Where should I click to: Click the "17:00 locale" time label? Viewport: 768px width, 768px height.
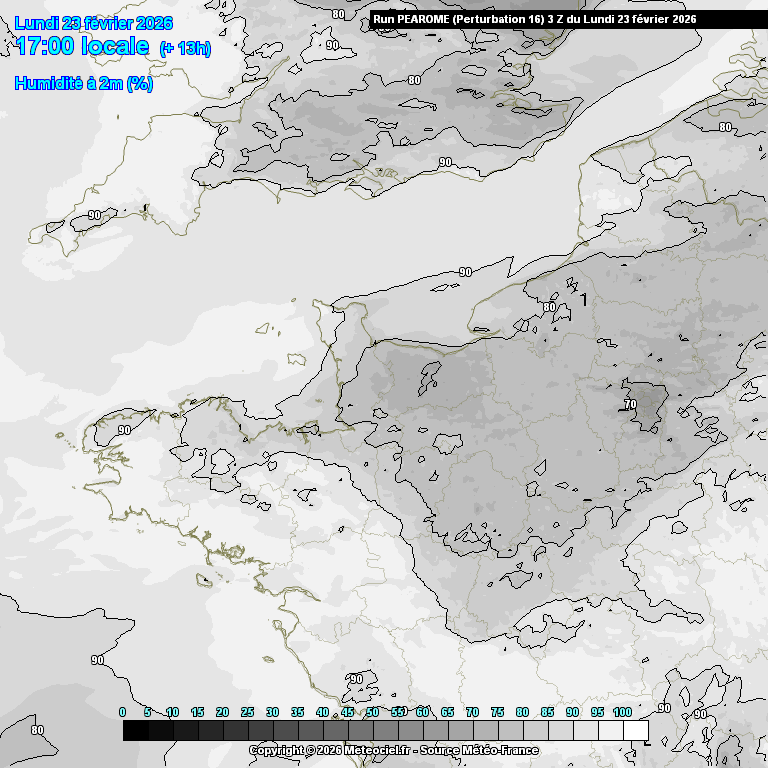[x=82, y=47]
